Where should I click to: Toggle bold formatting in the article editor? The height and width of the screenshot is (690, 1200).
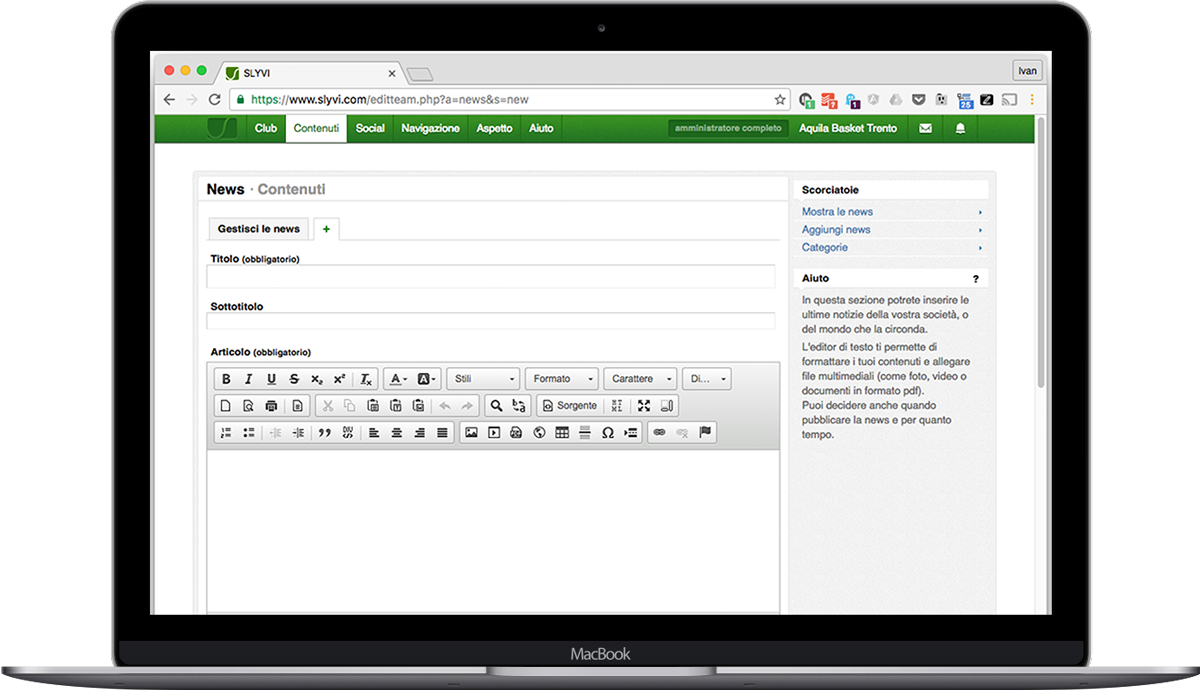(x=226, y=379)
